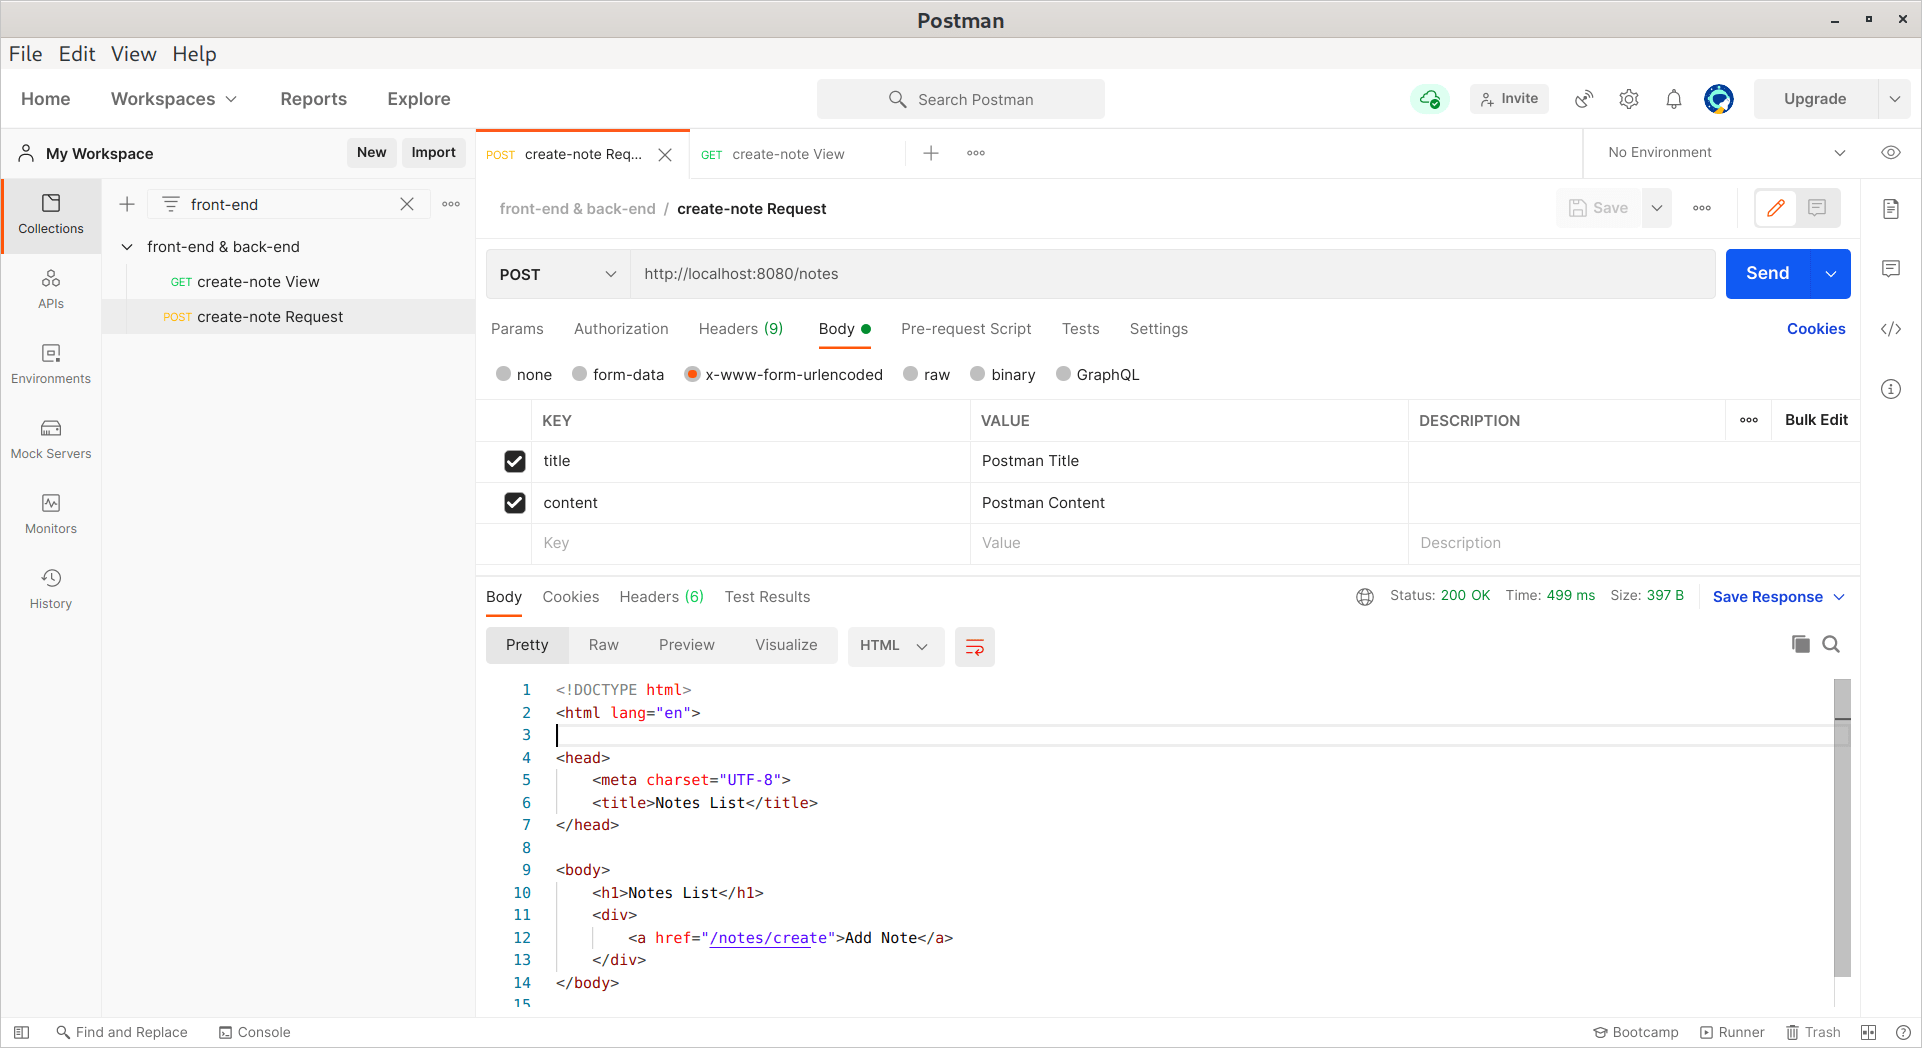The height and width of the screenshot is (1048, 1922).
Task: Collapse the front-end & back-end collection
Action: coord(127,247)
